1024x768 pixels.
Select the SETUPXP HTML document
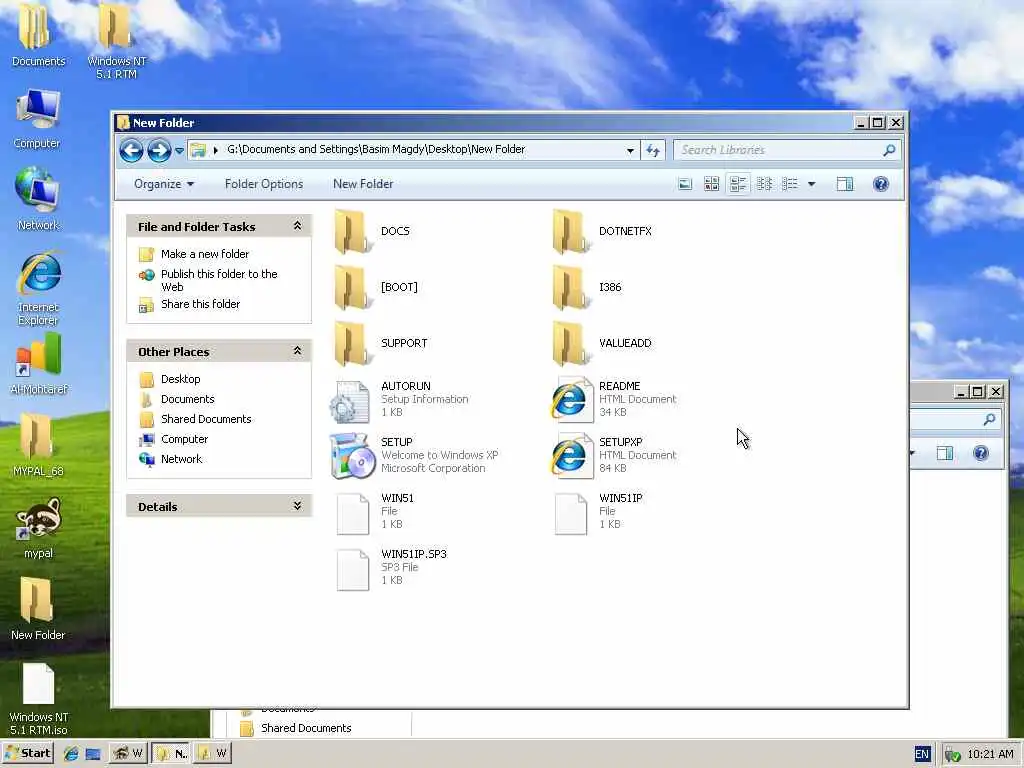[x=614, y=456]
